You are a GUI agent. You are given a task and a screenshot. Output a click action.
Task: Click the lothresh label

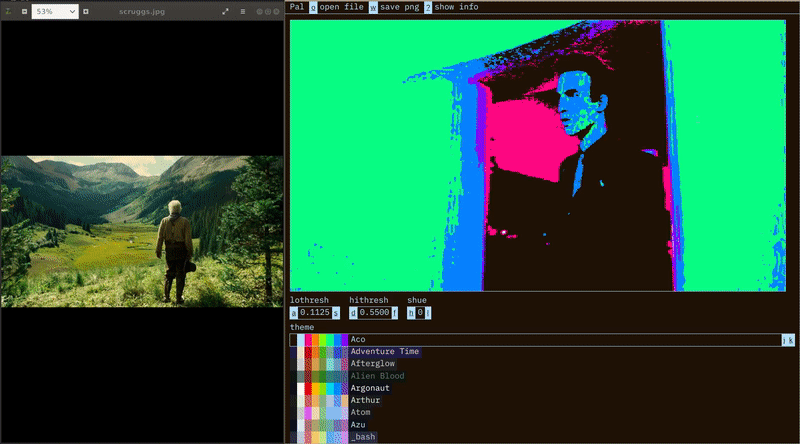pyautogui.click(x=309, y=301)
